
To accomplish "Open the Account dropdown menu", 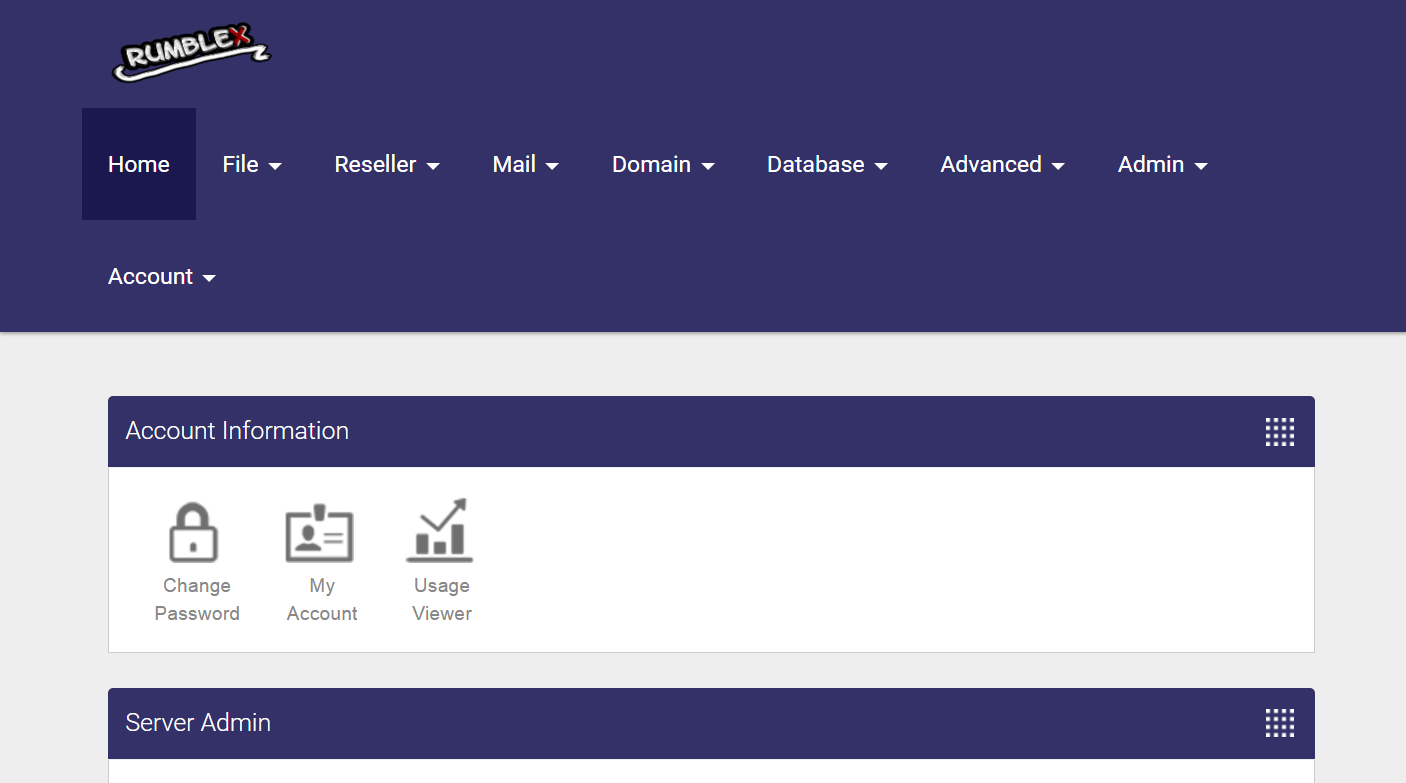I will (162, 277).
